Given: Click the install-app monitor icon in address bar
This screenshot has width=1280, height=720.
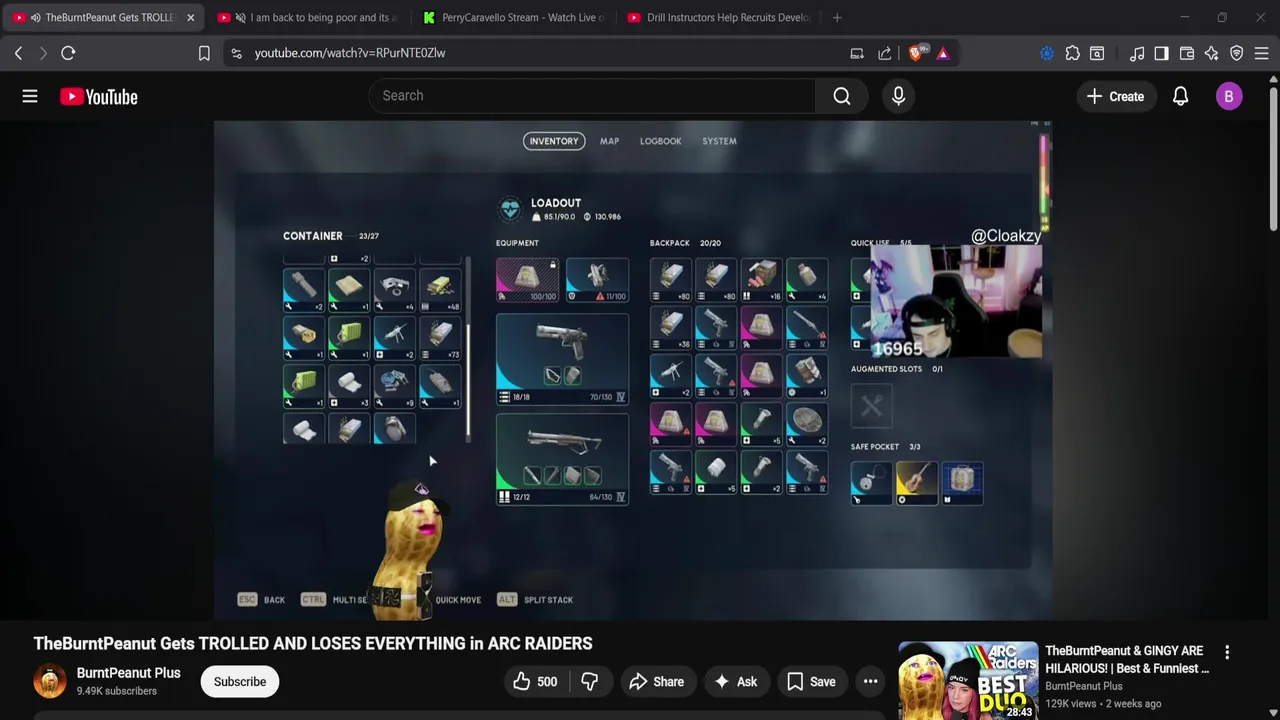Looking at the screenshot, I should (857, 53).
